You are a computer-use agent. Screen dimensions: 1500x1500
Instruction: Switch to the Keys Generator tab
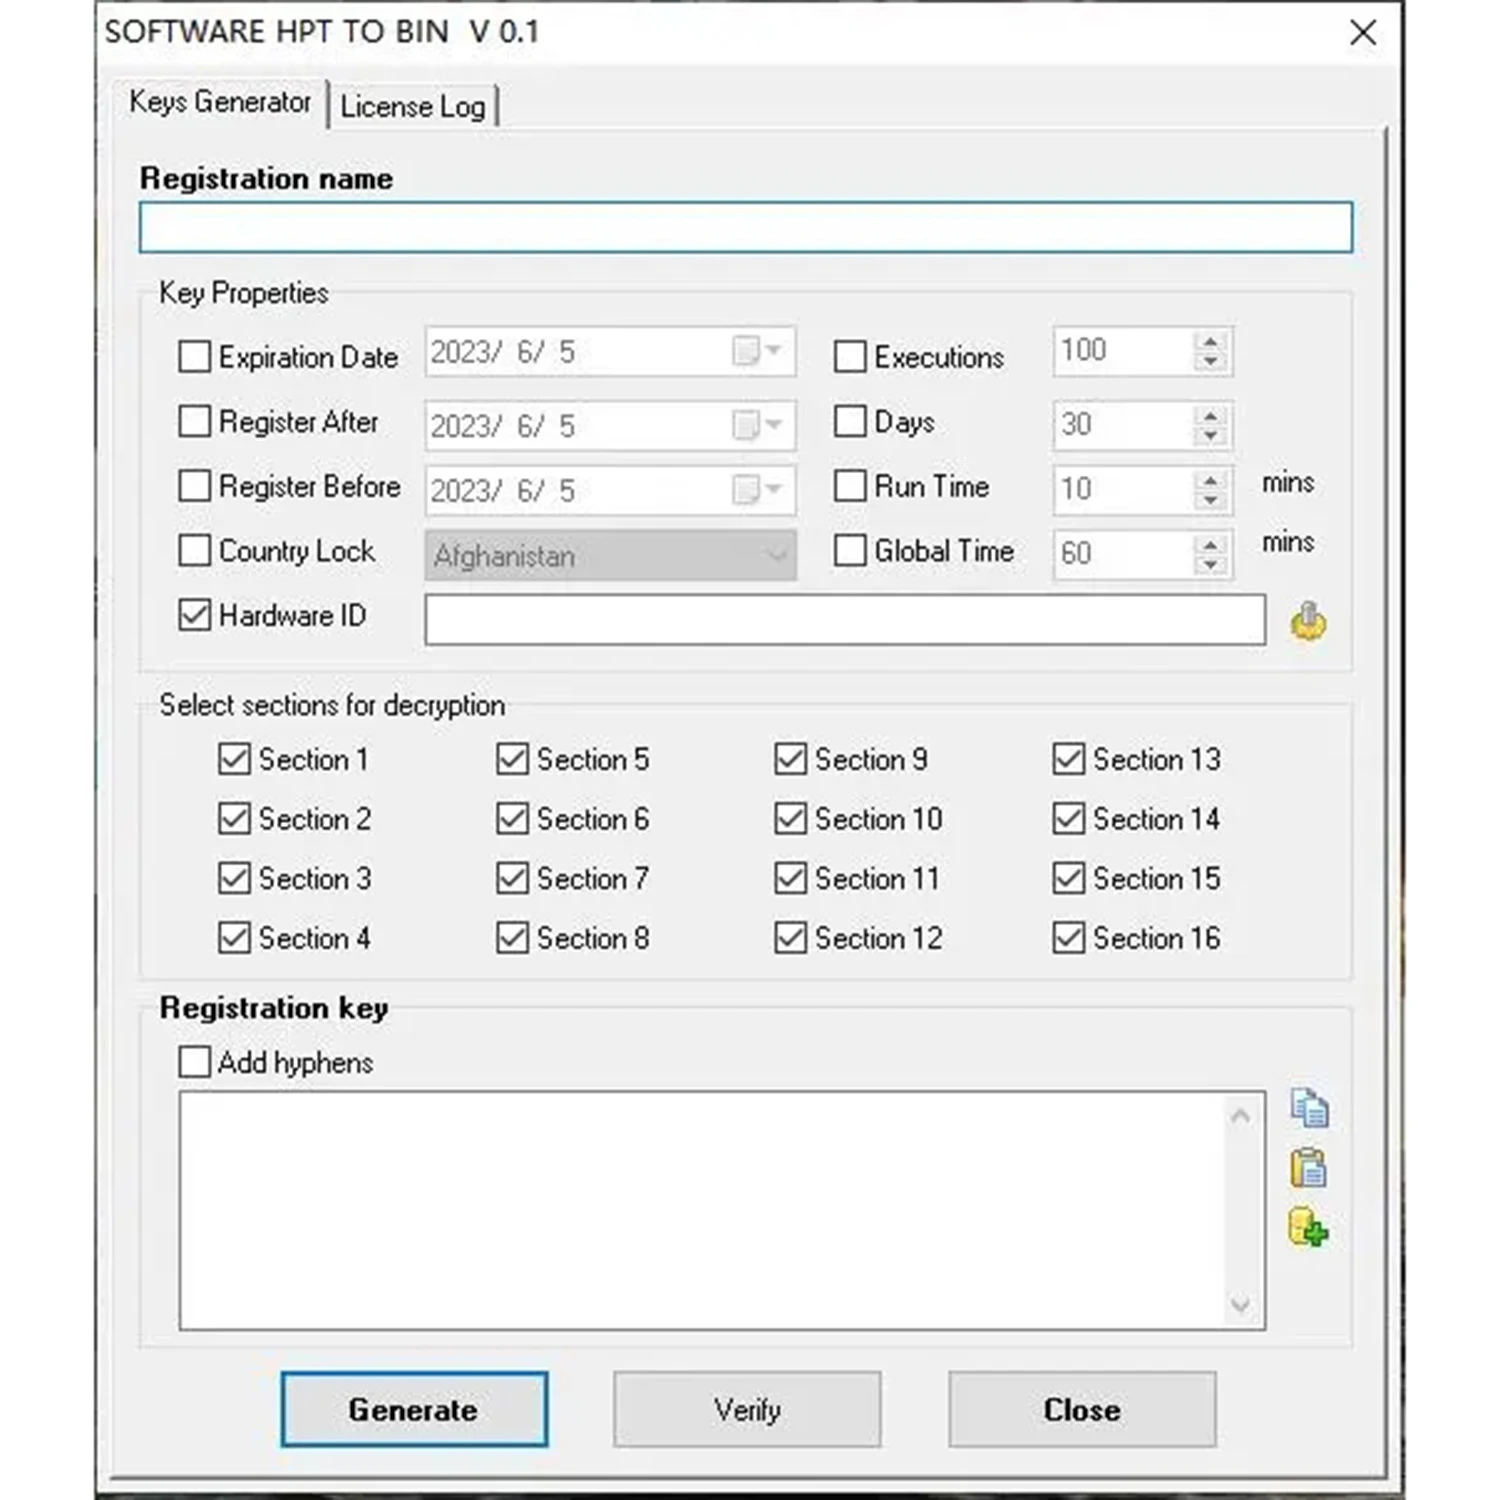(220, 102)
